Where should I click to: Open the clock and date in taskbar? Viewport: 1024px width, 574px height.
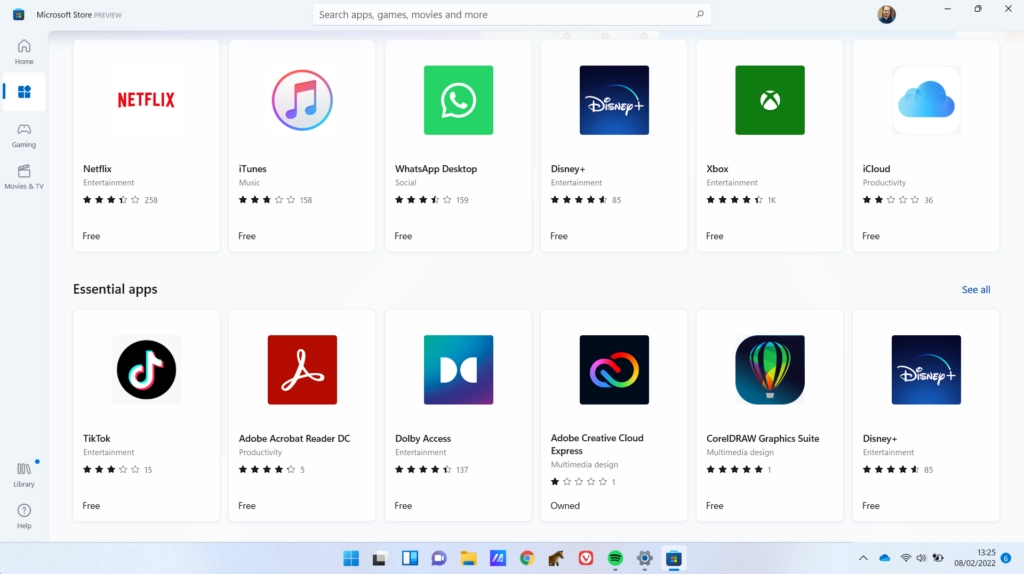(x=974, y=558)
